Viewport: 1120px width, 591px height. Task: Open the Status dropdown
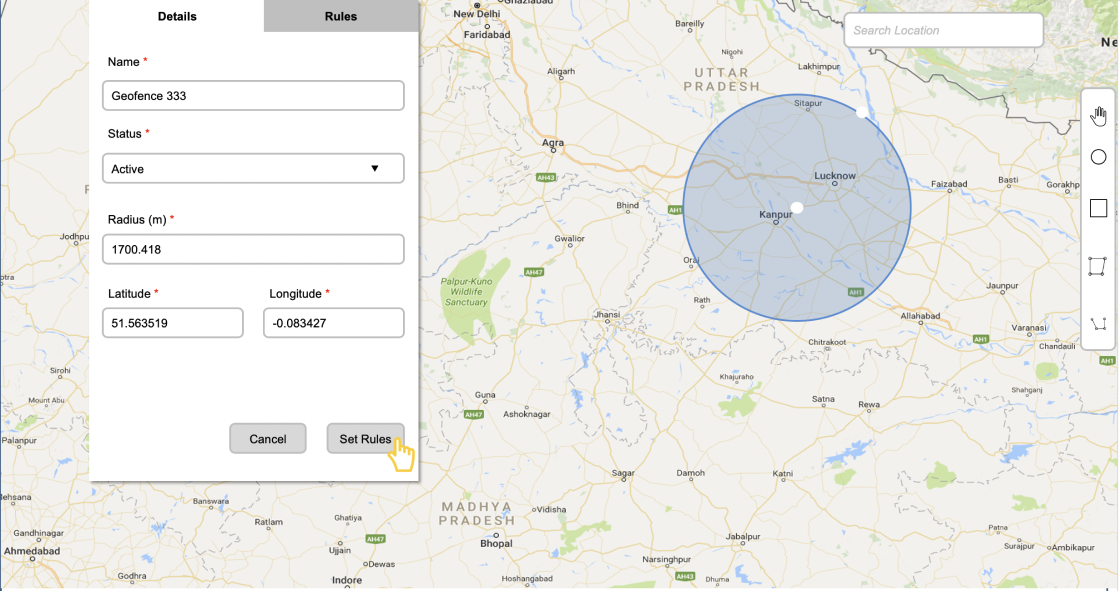(253, 168)
